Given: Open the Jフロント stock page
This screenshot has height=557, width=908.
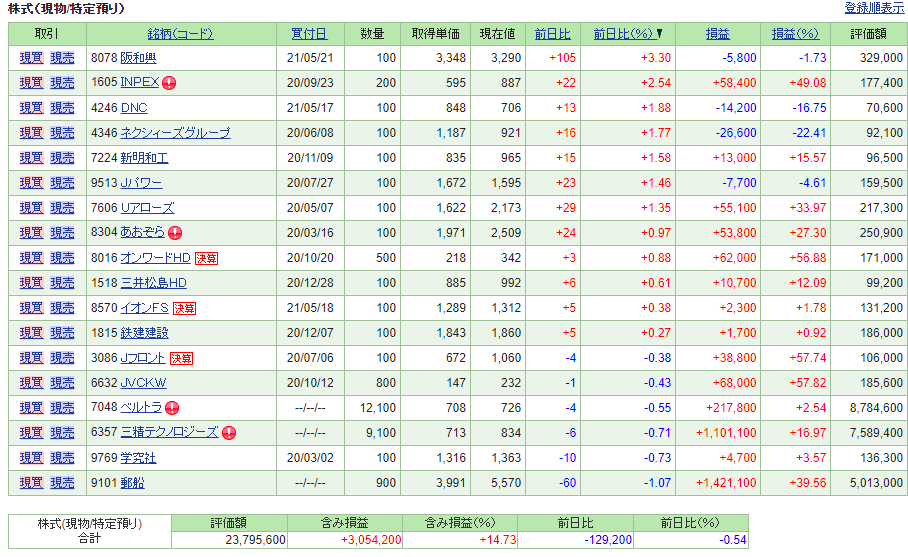Looking at the screenshot, I should click(x=143, y=358).
